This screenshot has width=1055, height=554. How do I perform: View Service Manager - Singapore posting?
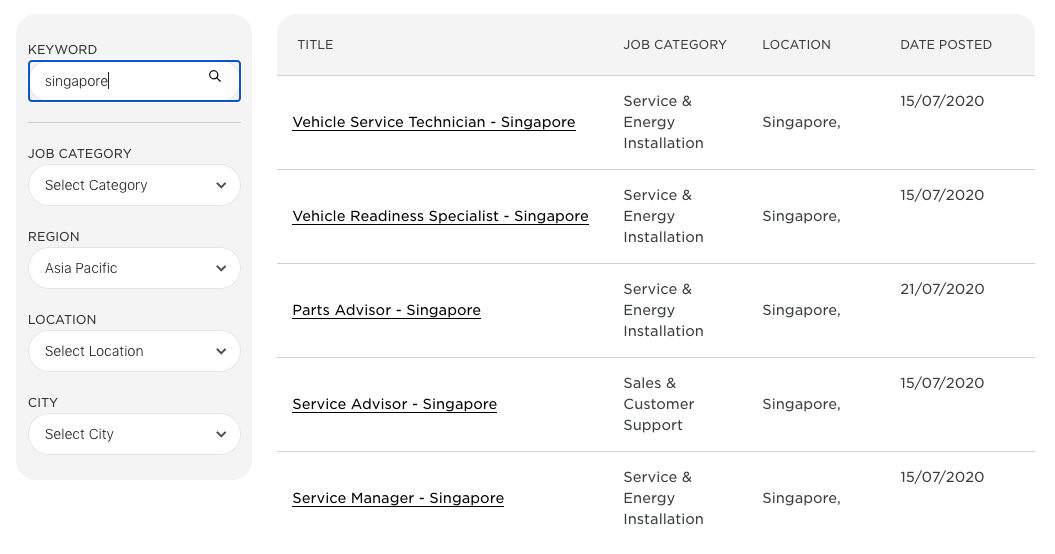[398, 498]
